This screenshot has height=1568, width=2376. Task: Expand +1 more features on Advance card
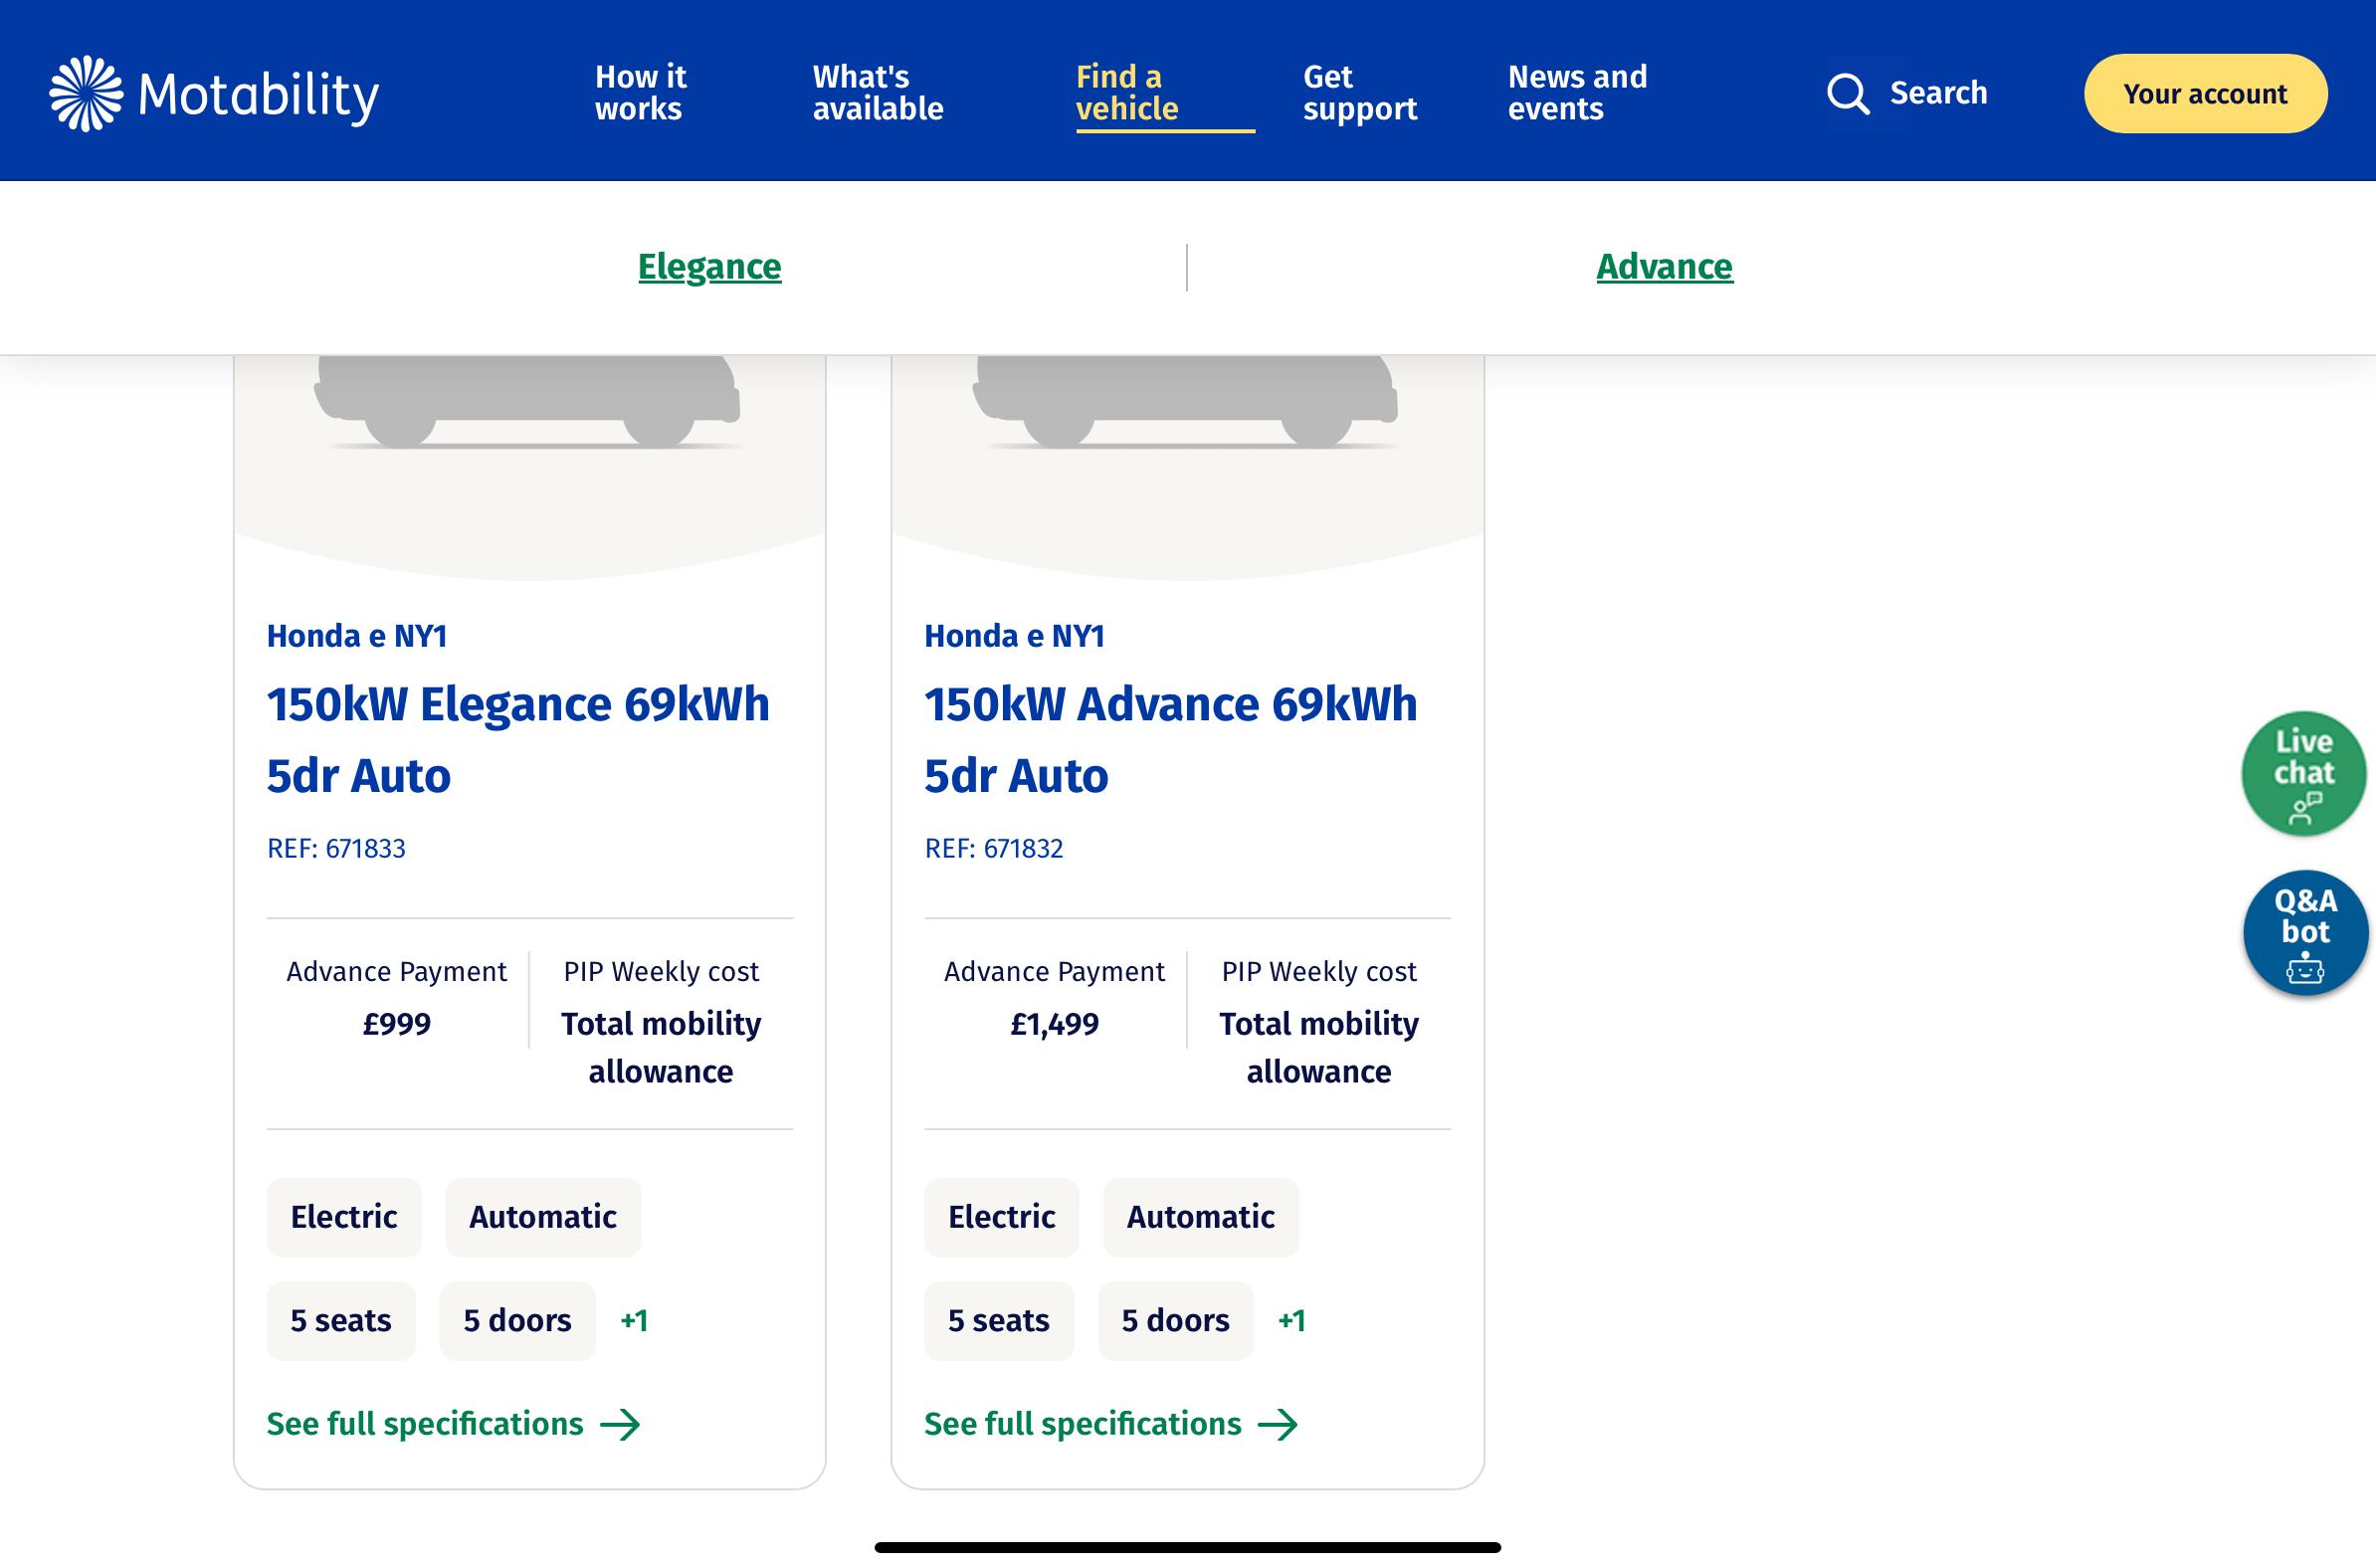point(1291,1321)
